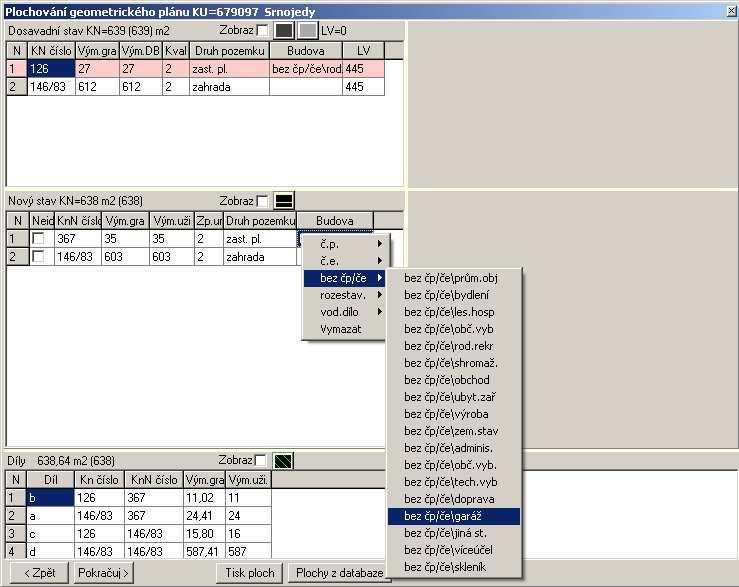Select Díl cell b in Díly table

pyautogui.click(x=50, y=497)
